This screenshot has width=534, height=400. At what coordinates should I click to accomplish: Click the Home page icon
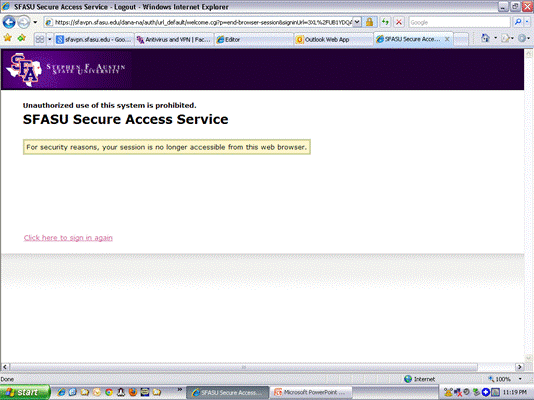(485, 38)
